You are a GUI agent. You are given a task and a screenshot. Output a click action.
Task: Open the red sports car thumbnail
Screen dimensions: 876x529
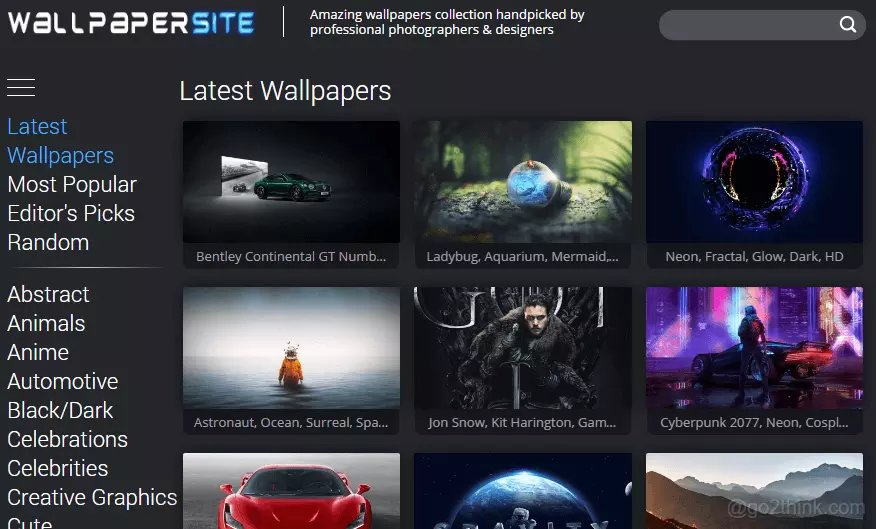pos(291,491)
